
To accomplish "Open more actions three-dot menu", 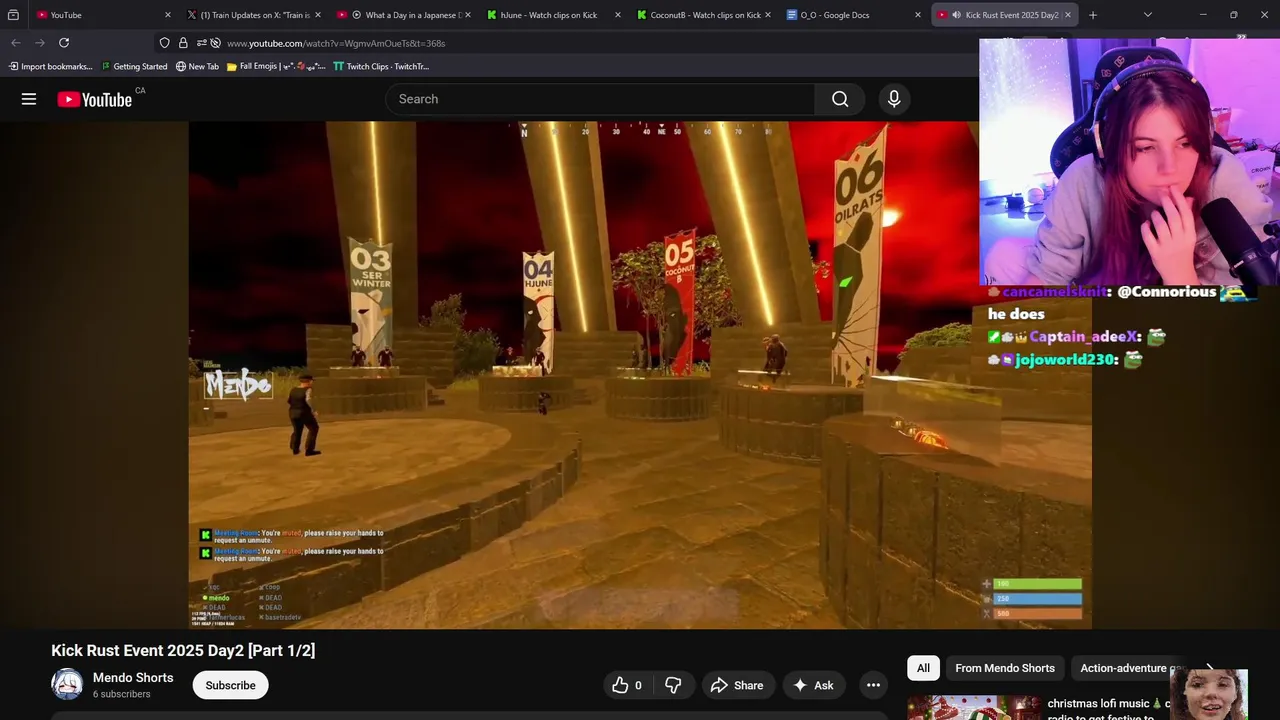I will [x=873, y=685].
